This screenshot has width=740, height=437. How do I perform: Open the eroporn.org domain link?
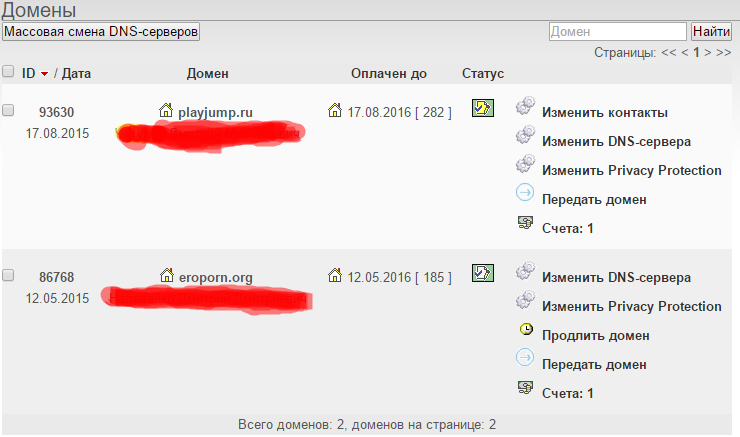(x=216, y=277)
